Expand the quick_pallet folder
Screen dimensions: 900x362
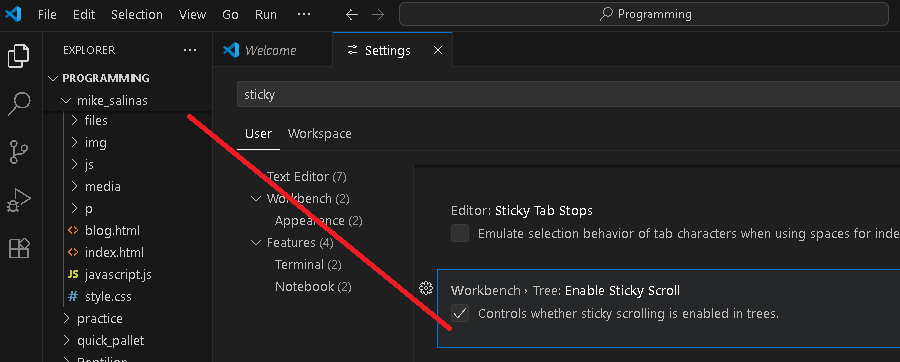[66, 341]
